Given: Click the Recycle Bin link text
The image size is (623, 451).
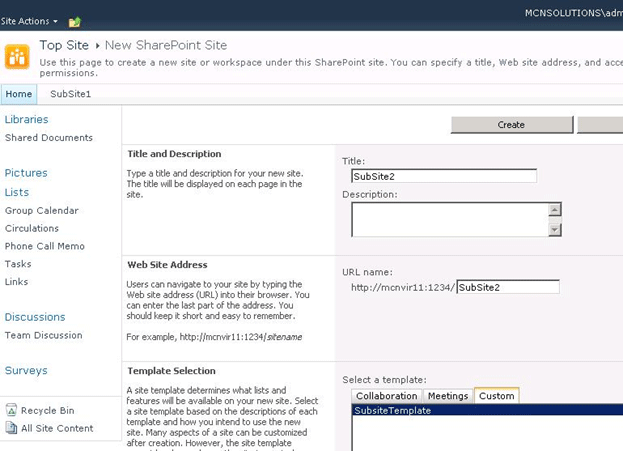Looking at the screenshot, I should coord(48,410).
